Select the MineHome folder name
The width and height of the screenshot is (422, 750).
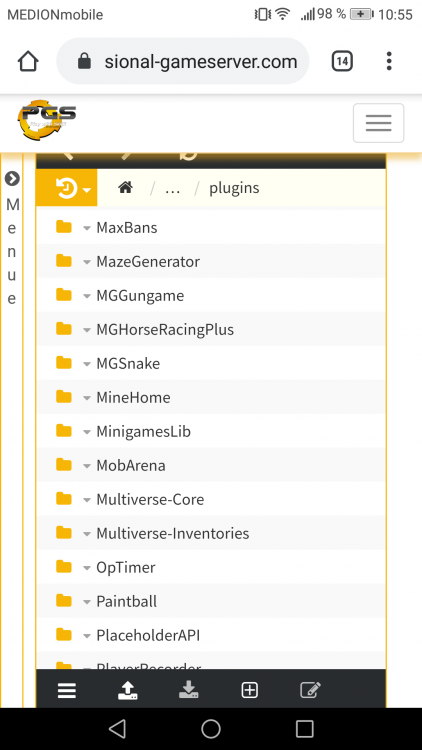point(133,397)
